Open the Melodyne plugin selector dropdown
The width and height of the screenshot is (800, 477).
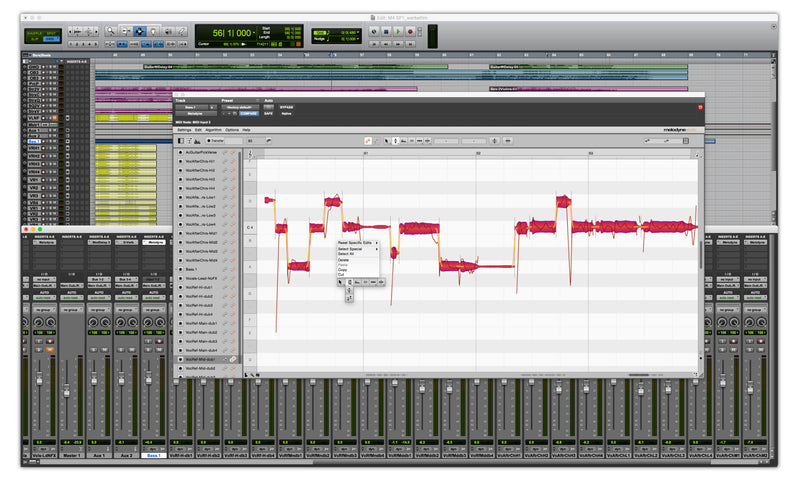(196, 113)
